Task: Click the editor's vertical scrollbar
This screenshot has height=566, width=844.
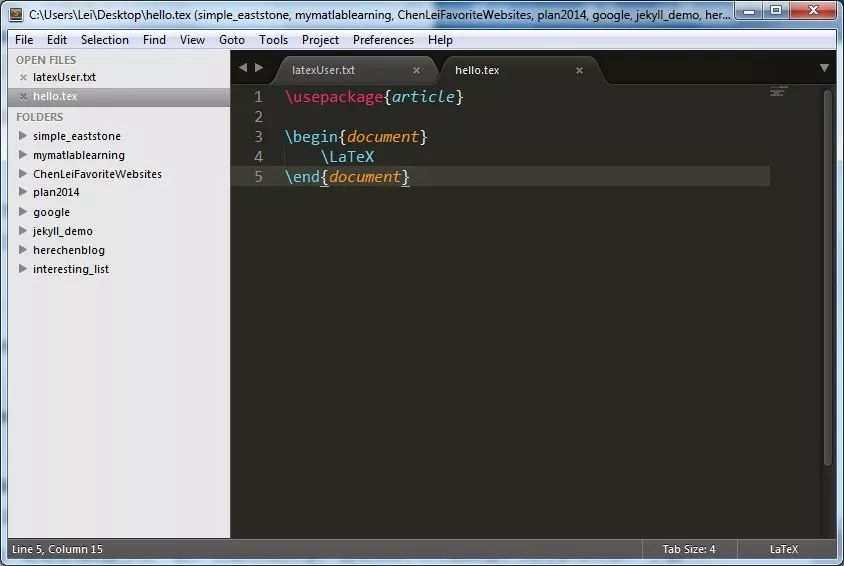Action: 827,277
